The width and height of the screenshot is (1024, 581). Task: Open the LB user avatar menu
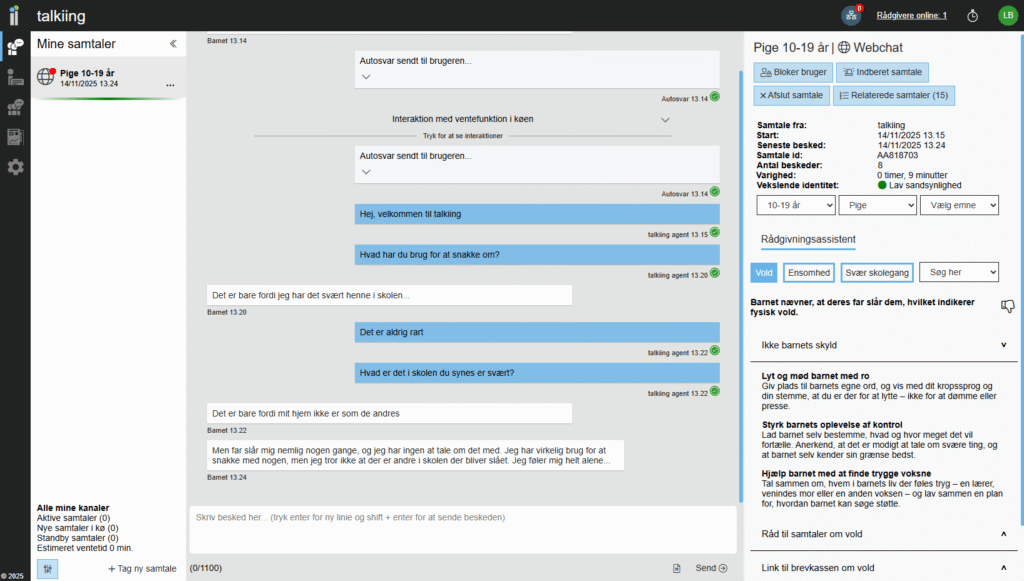tap(1006, 15)
